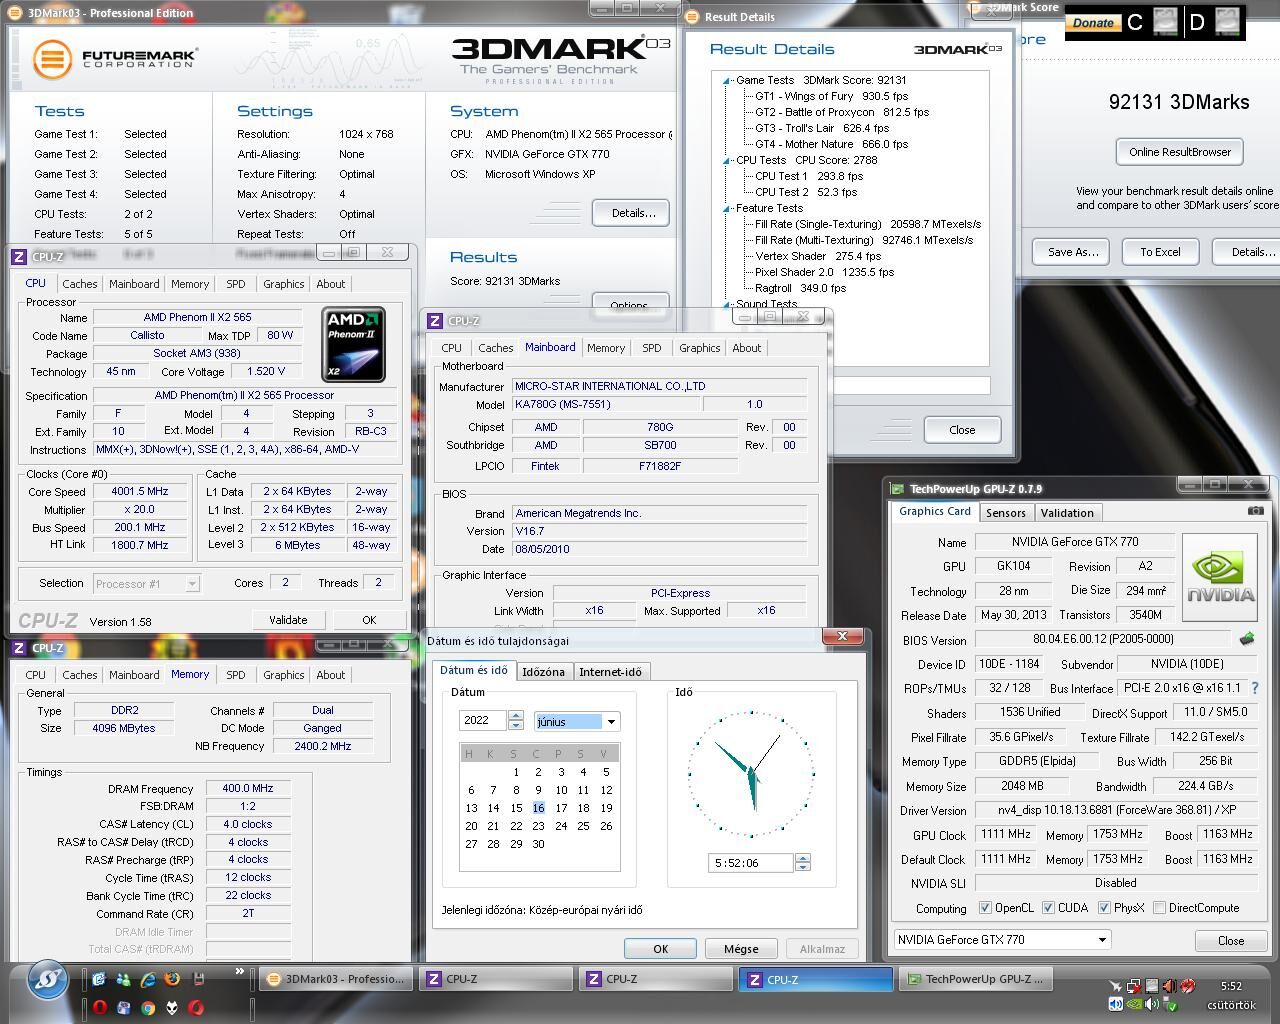Viewport: 1280px width, 1024px height.
Task: Switch to Internet-idő tab
Action: click(610, 672)
